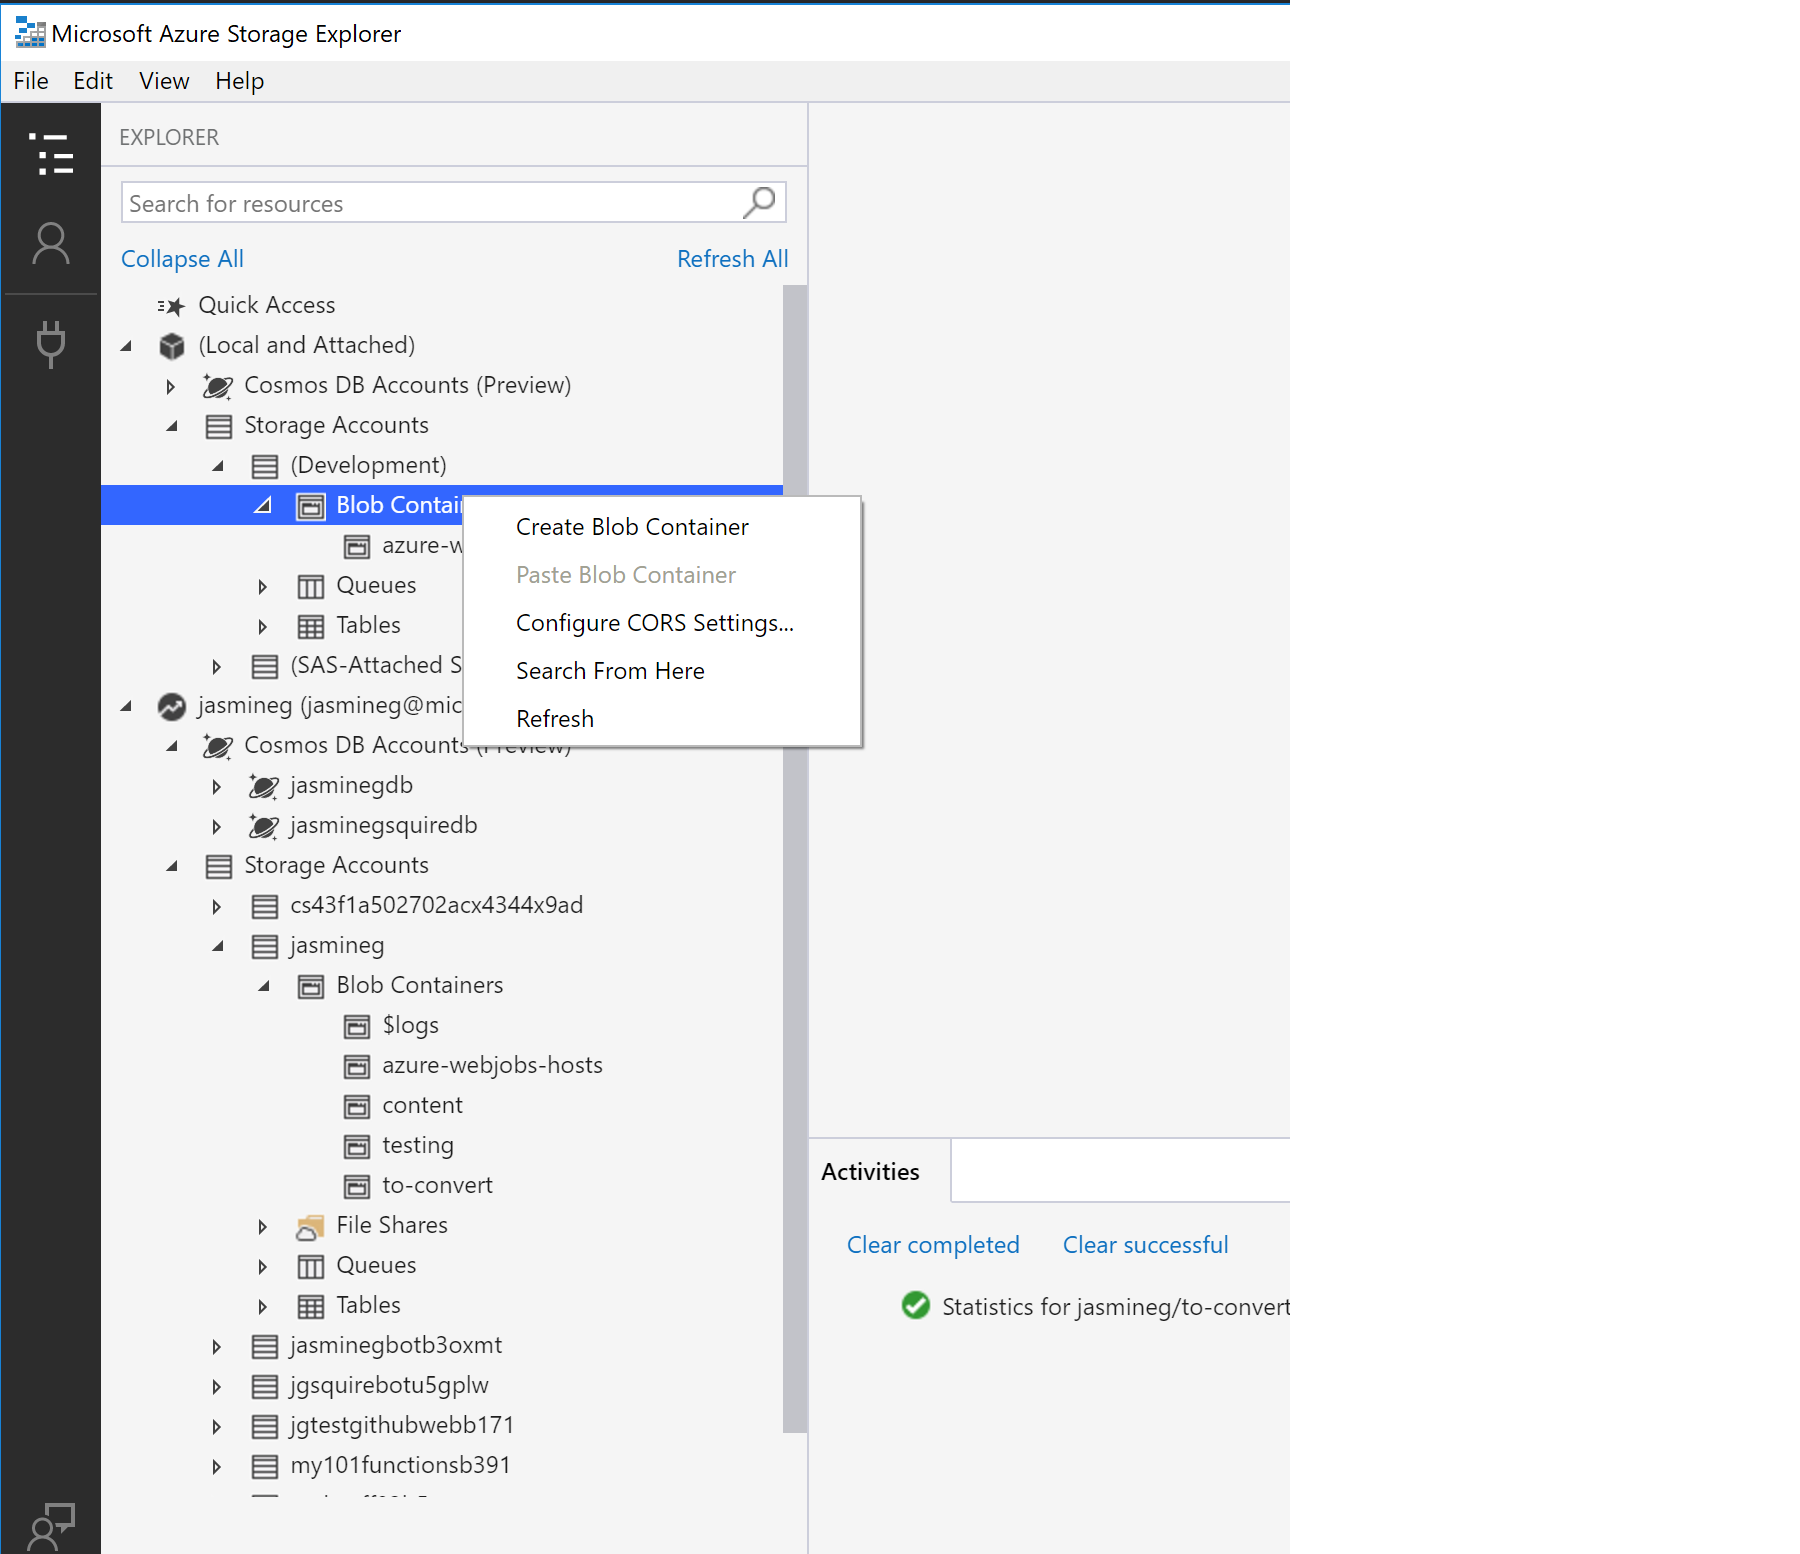Click the highlighted Blob Containers icon
This screenshot has width=1800, height=1554.
pos(311,506)
